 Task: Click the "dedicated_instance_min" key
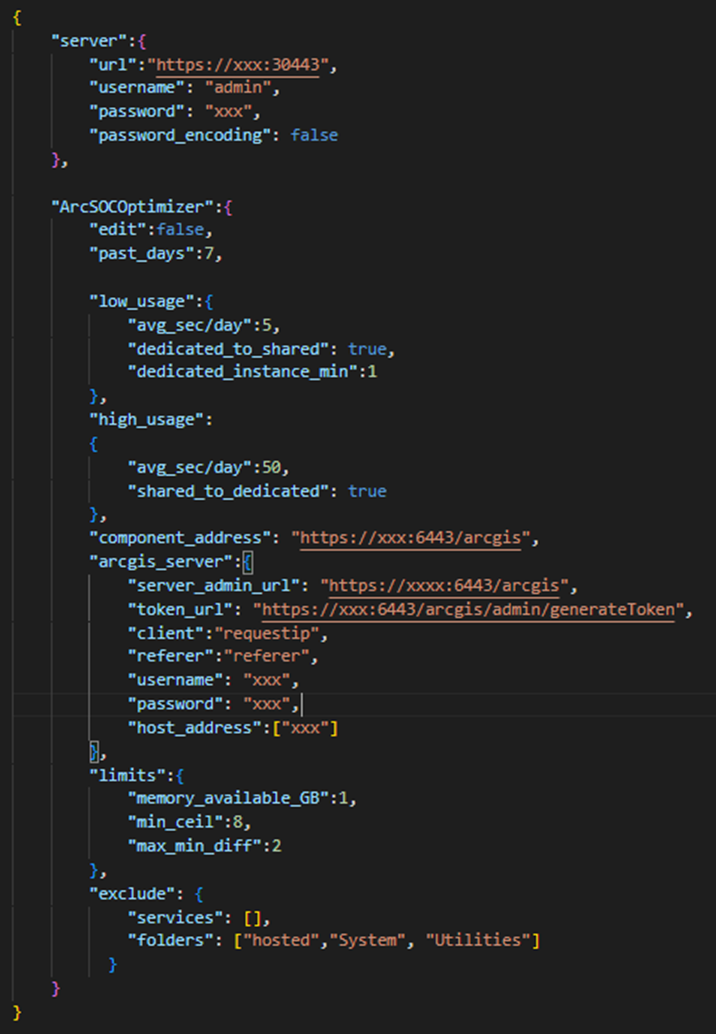(243, 371)
